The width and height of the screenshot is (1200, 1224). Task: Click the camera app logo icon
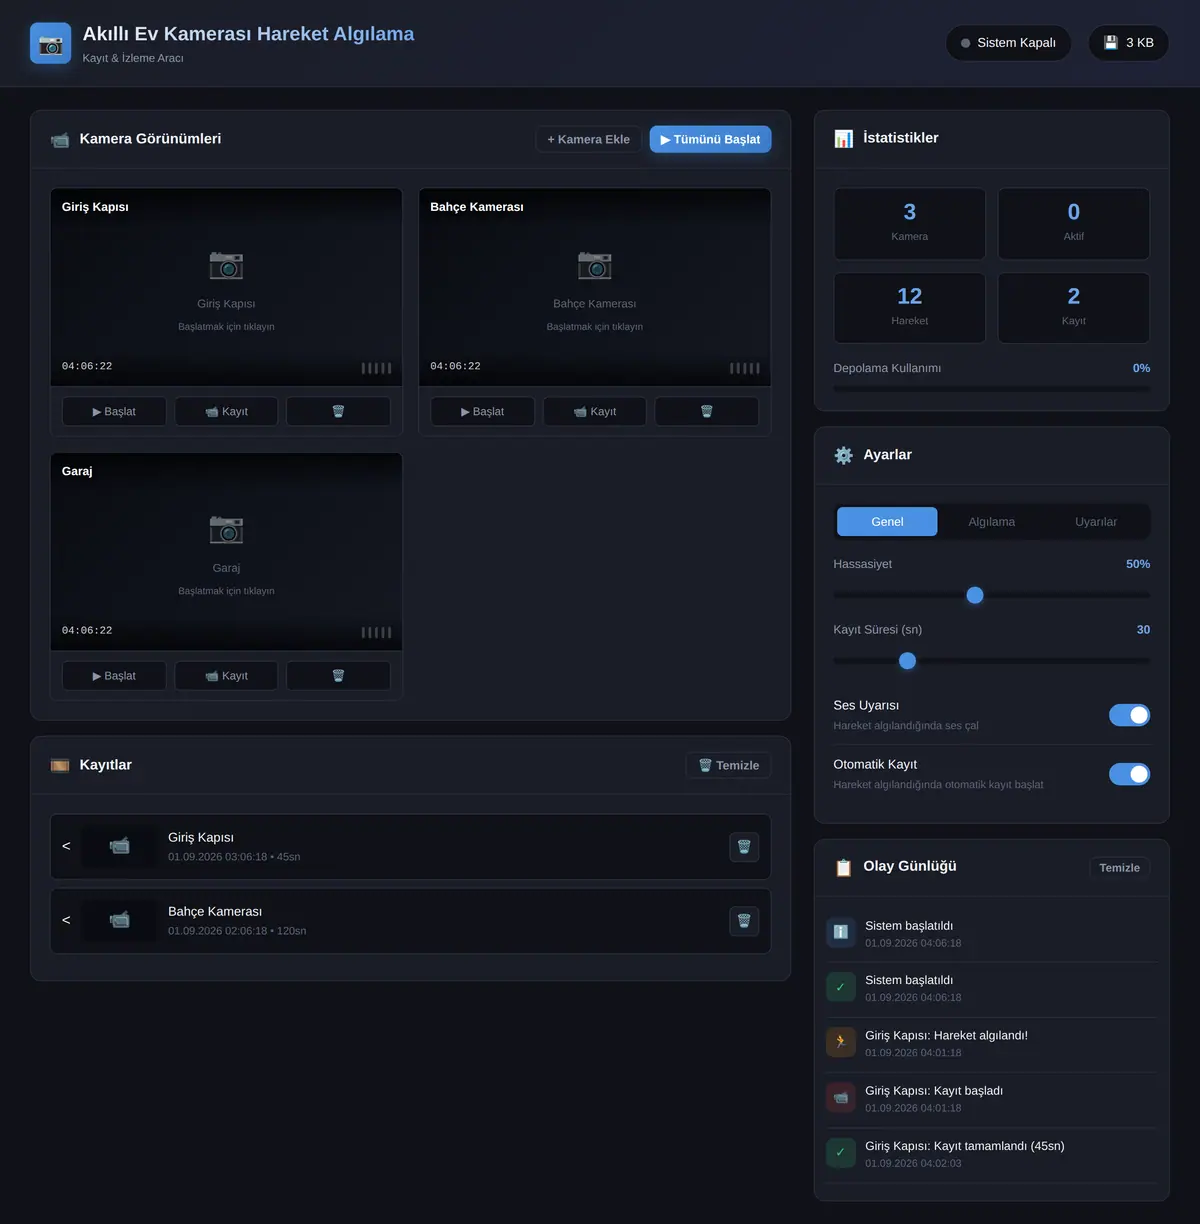(50, 43)
